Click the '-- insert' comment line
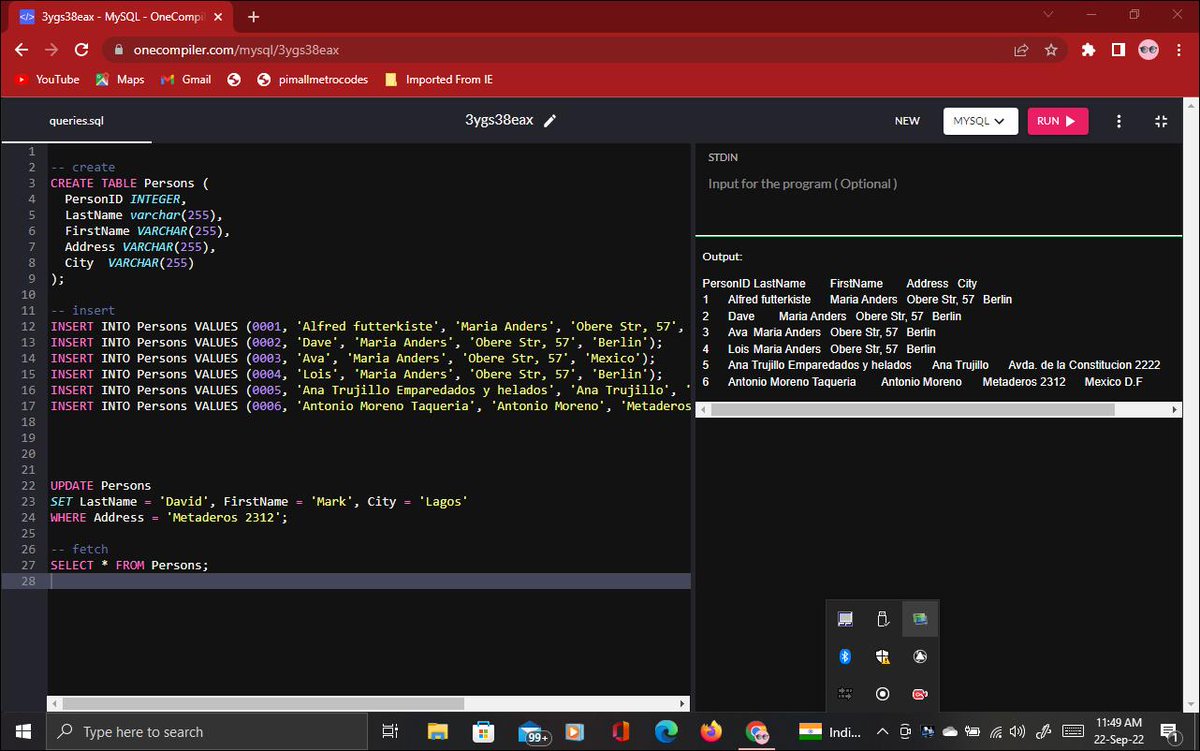This screenshot has width=1200, height=751. [82, 311]
